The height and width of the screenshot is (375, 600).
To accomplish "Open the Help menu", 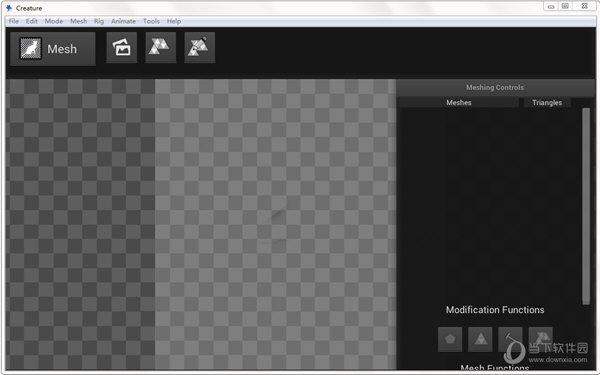I will click(x=174, y=21).
